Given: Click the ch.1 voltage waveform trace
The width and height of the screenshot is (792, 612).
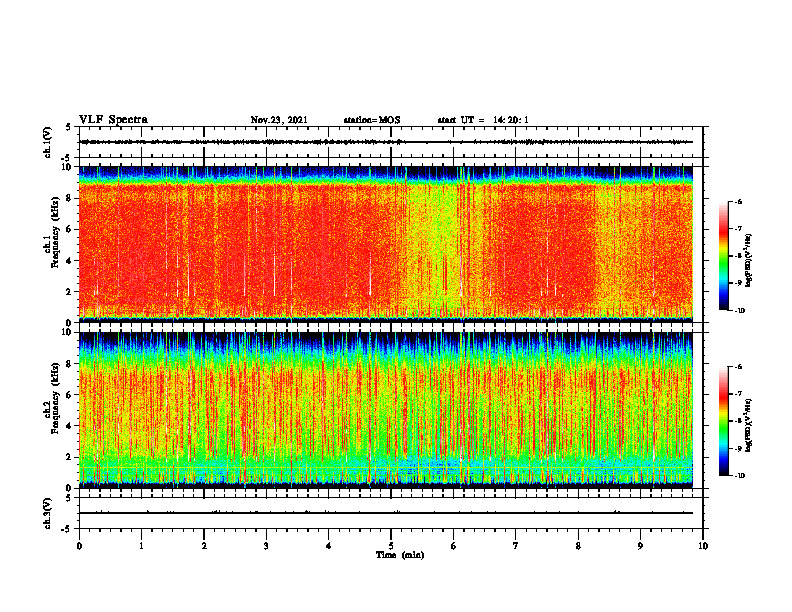Looking at the screenshot, I should (x=386, y=142).
